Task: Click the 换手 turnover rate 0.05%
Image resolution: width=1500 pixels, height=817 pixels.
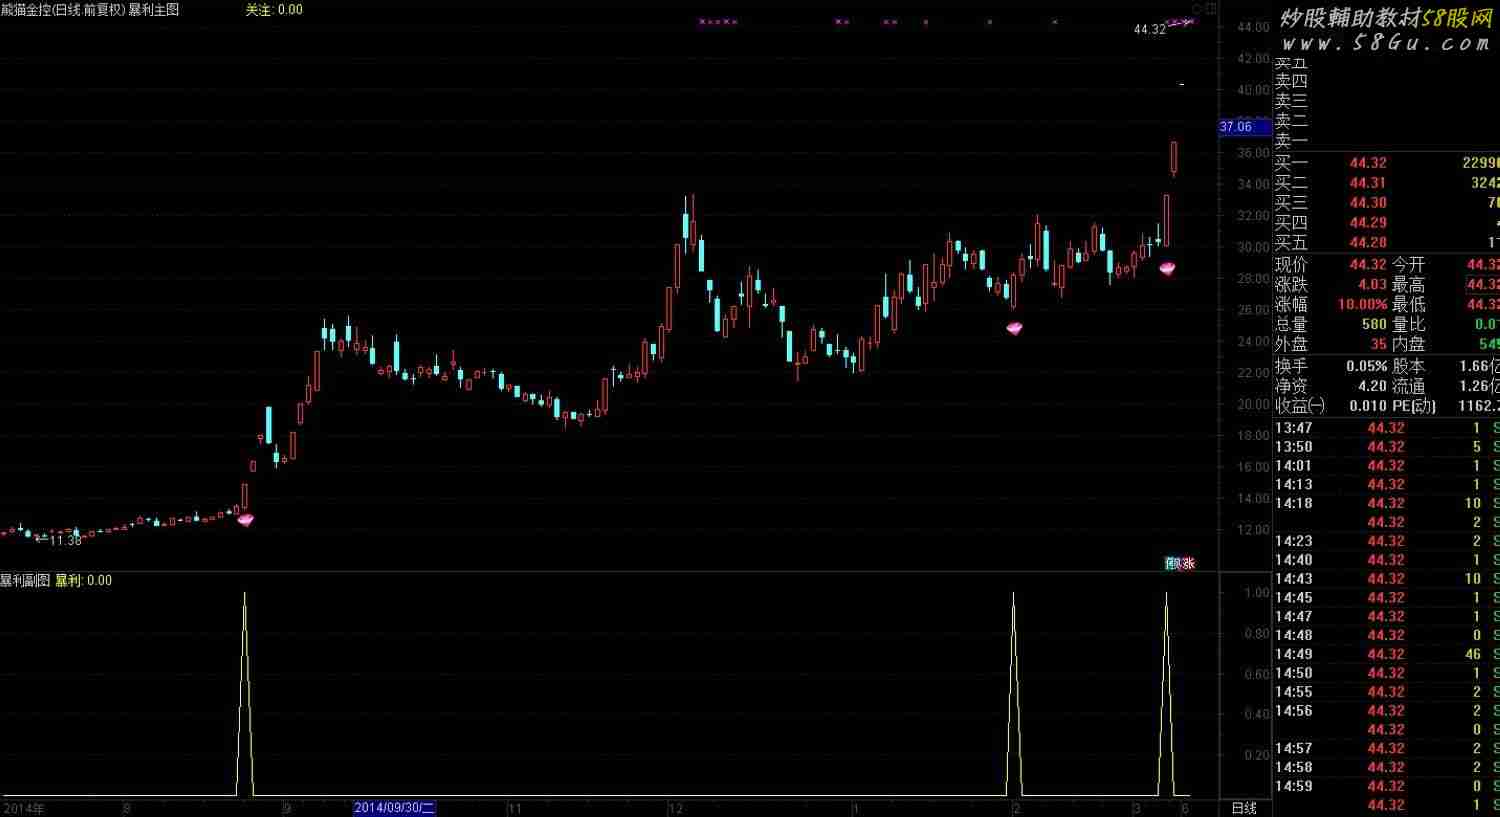Action: 1366,367
